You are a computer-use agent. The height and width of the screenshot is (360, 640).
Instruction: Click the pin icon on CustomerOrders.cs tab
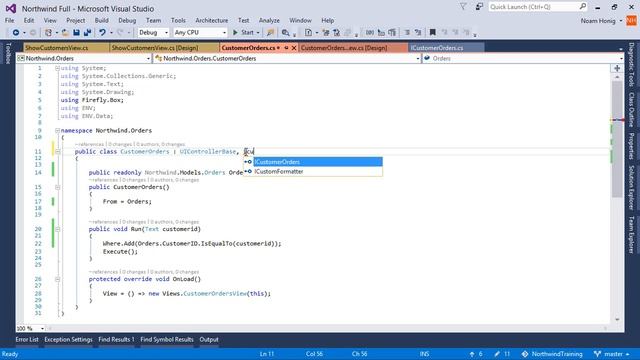[286, 48]
